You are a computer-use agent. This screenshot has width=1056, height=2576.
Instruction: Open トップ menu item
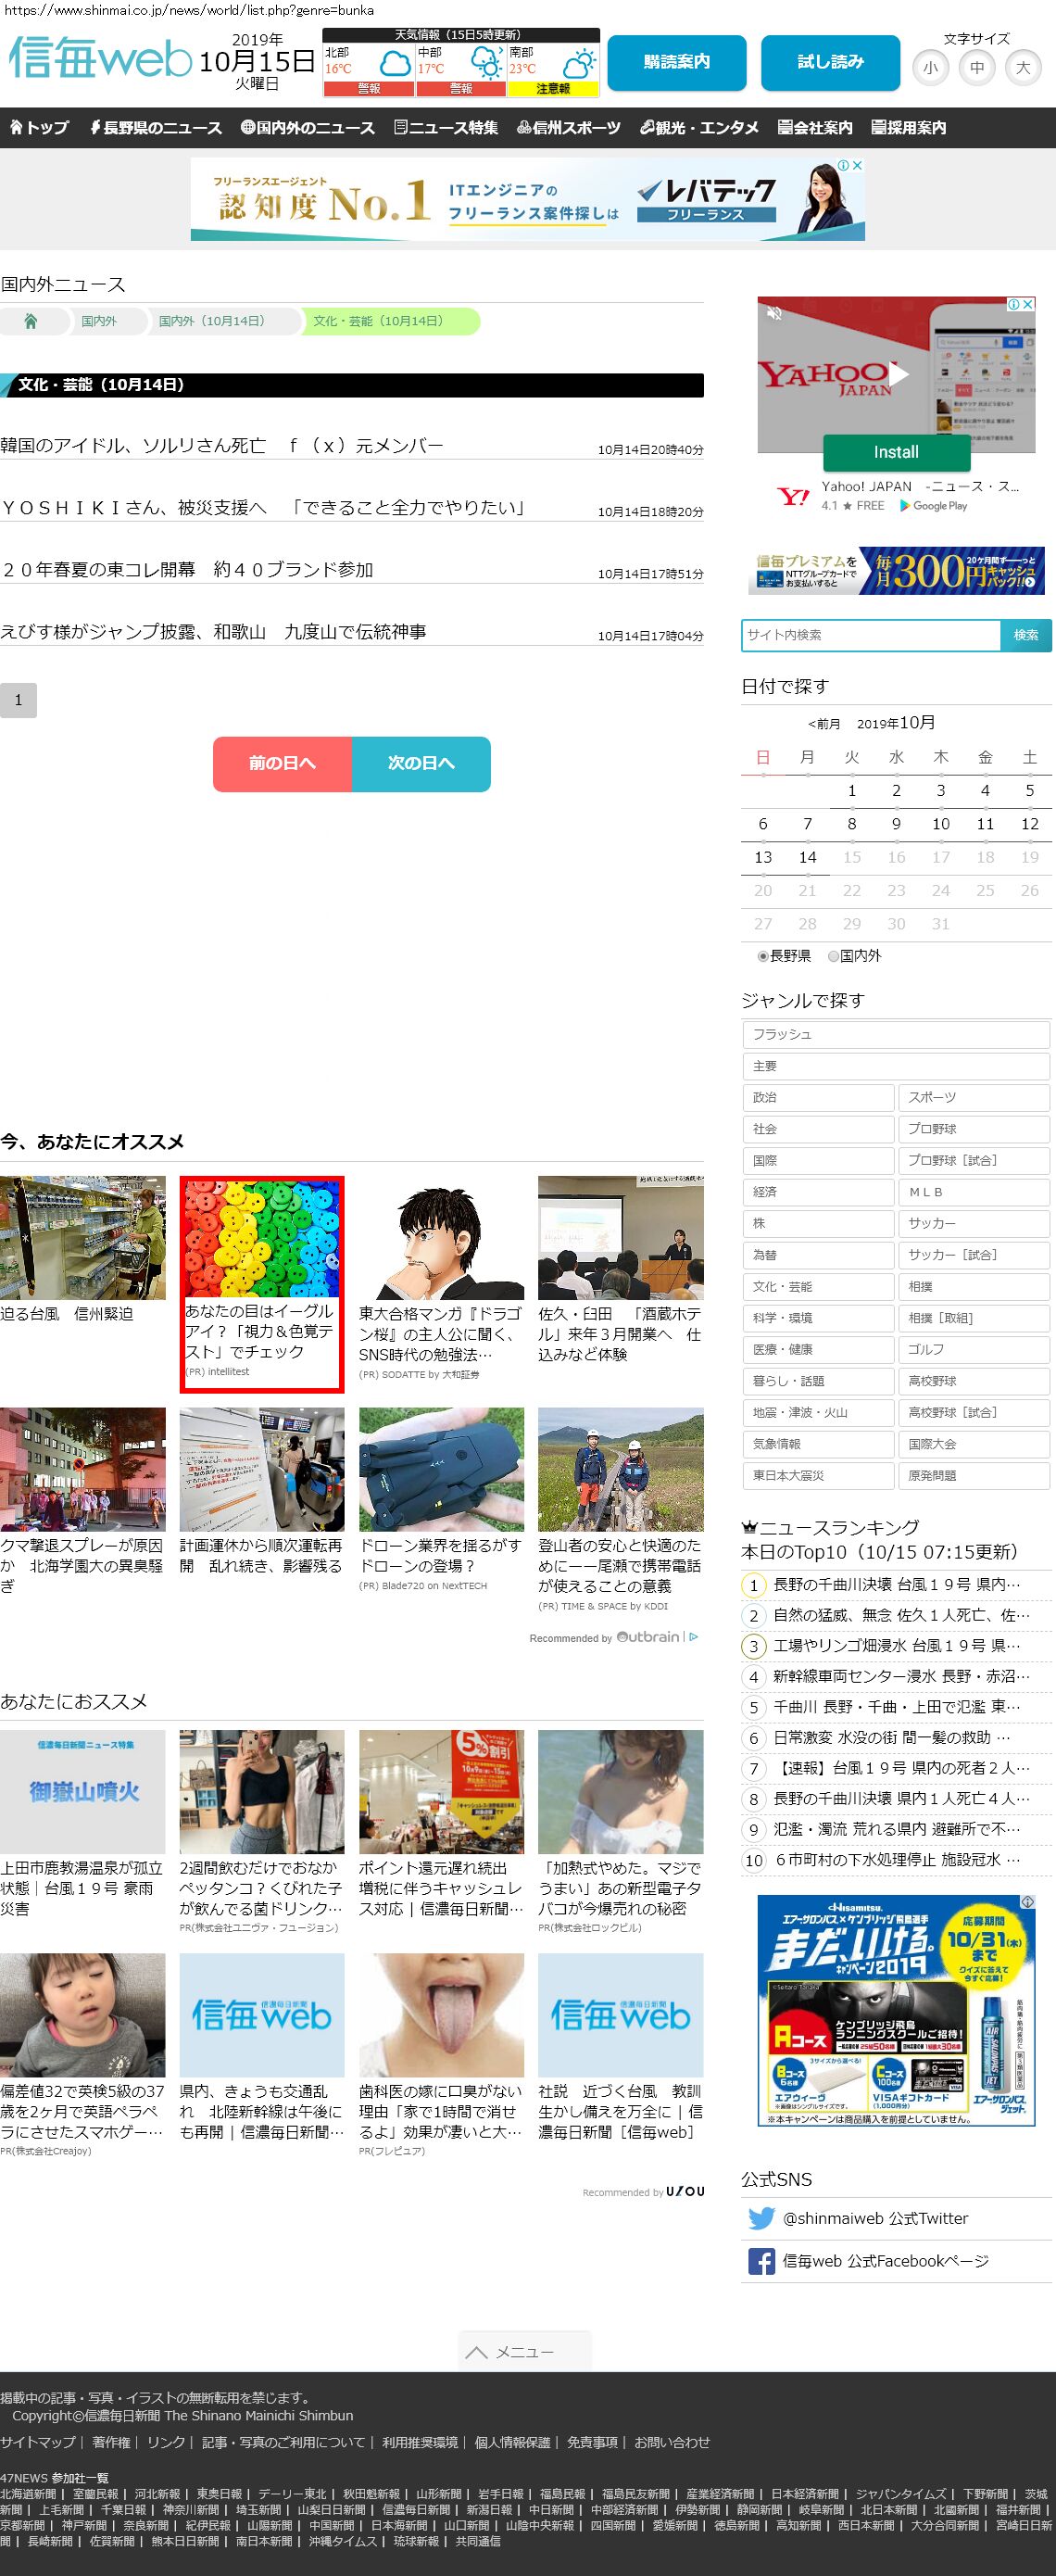39,127
